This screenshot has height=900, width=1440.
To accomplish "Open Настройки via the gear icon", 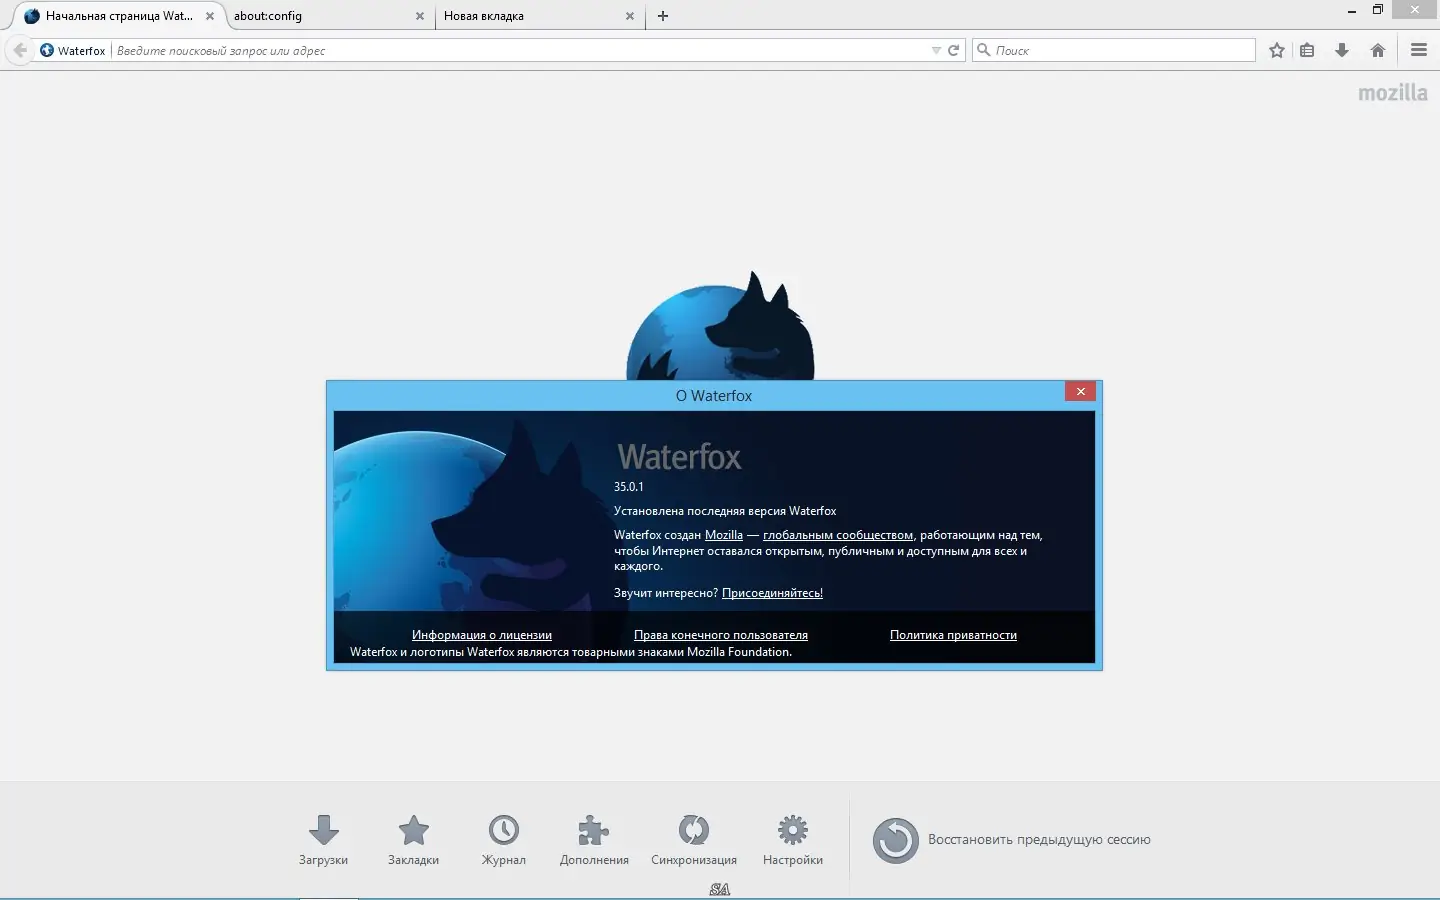I will (x=792, y=831).
